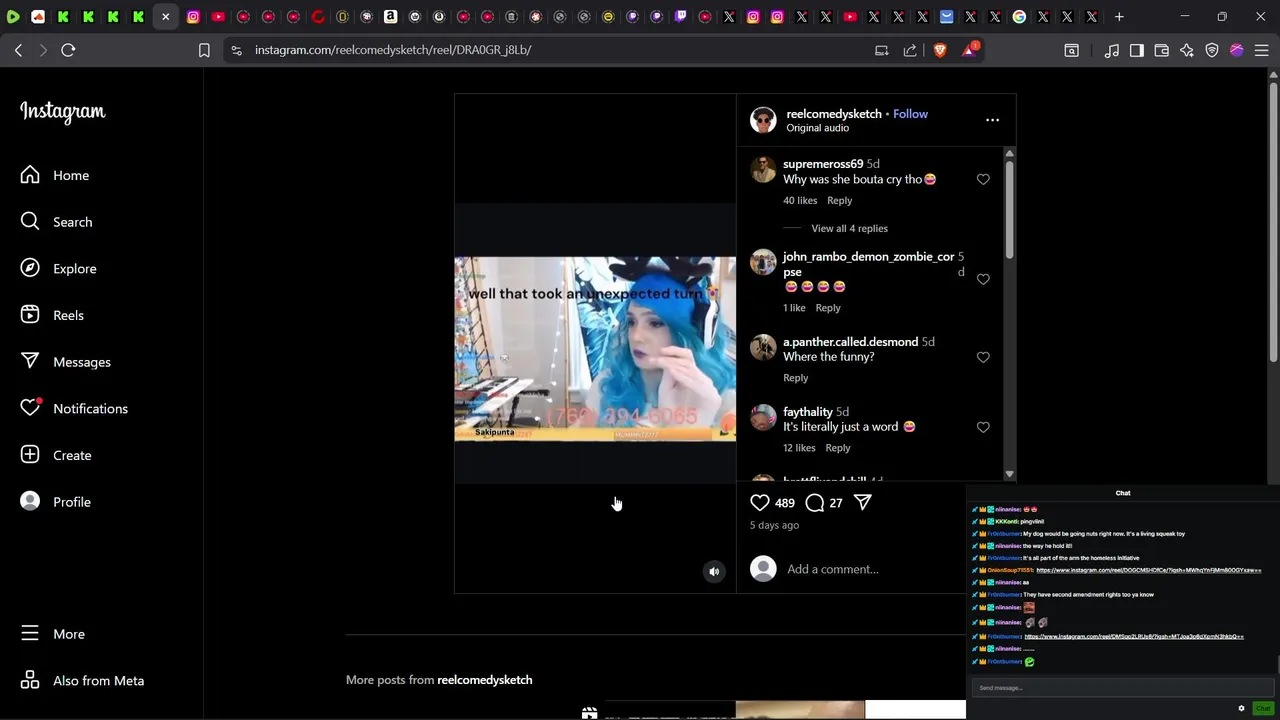Bookmark this page with the bookmark icon
Screen dimensions: 1280x720
(x=204, y=50)
